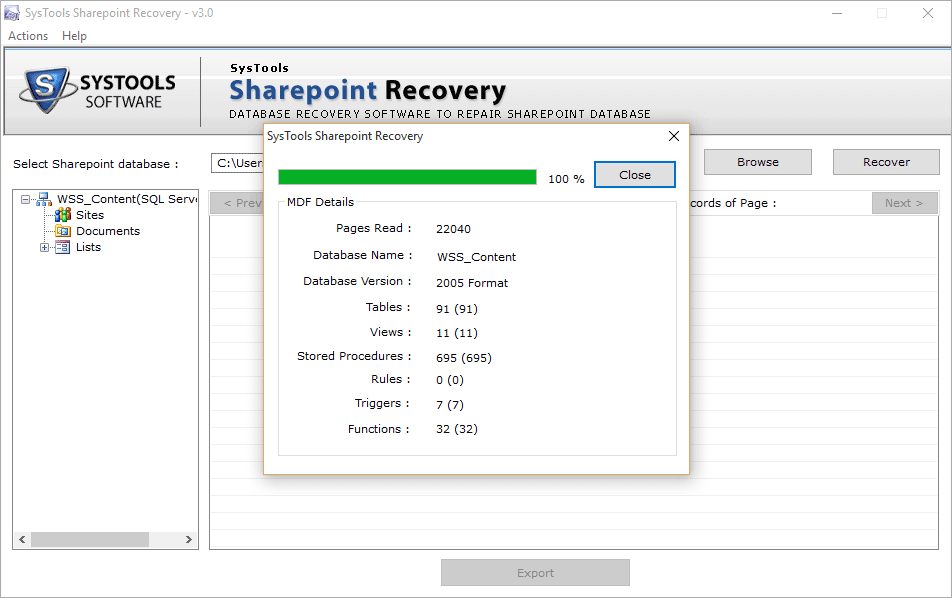Click the Export button

[535, 573]
